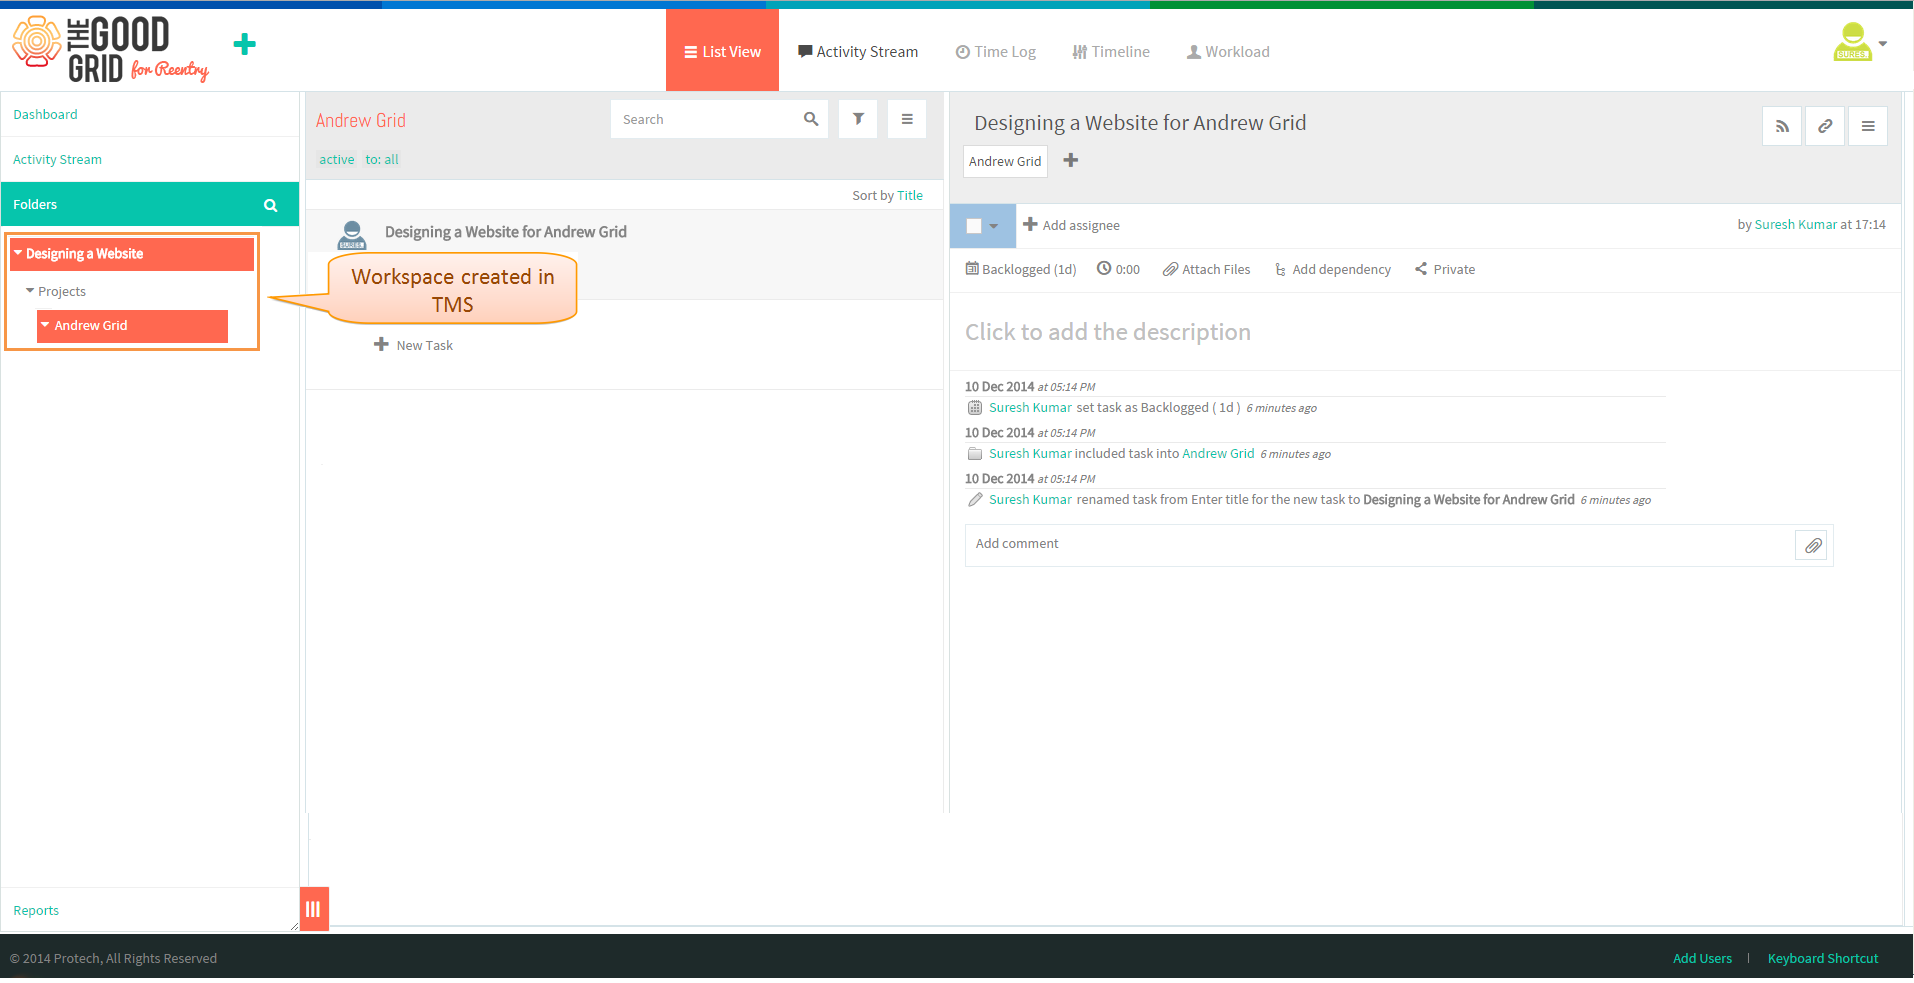Open Activity Stream link in sidebar
1914x983 pixels.
(x=57, y=159)
